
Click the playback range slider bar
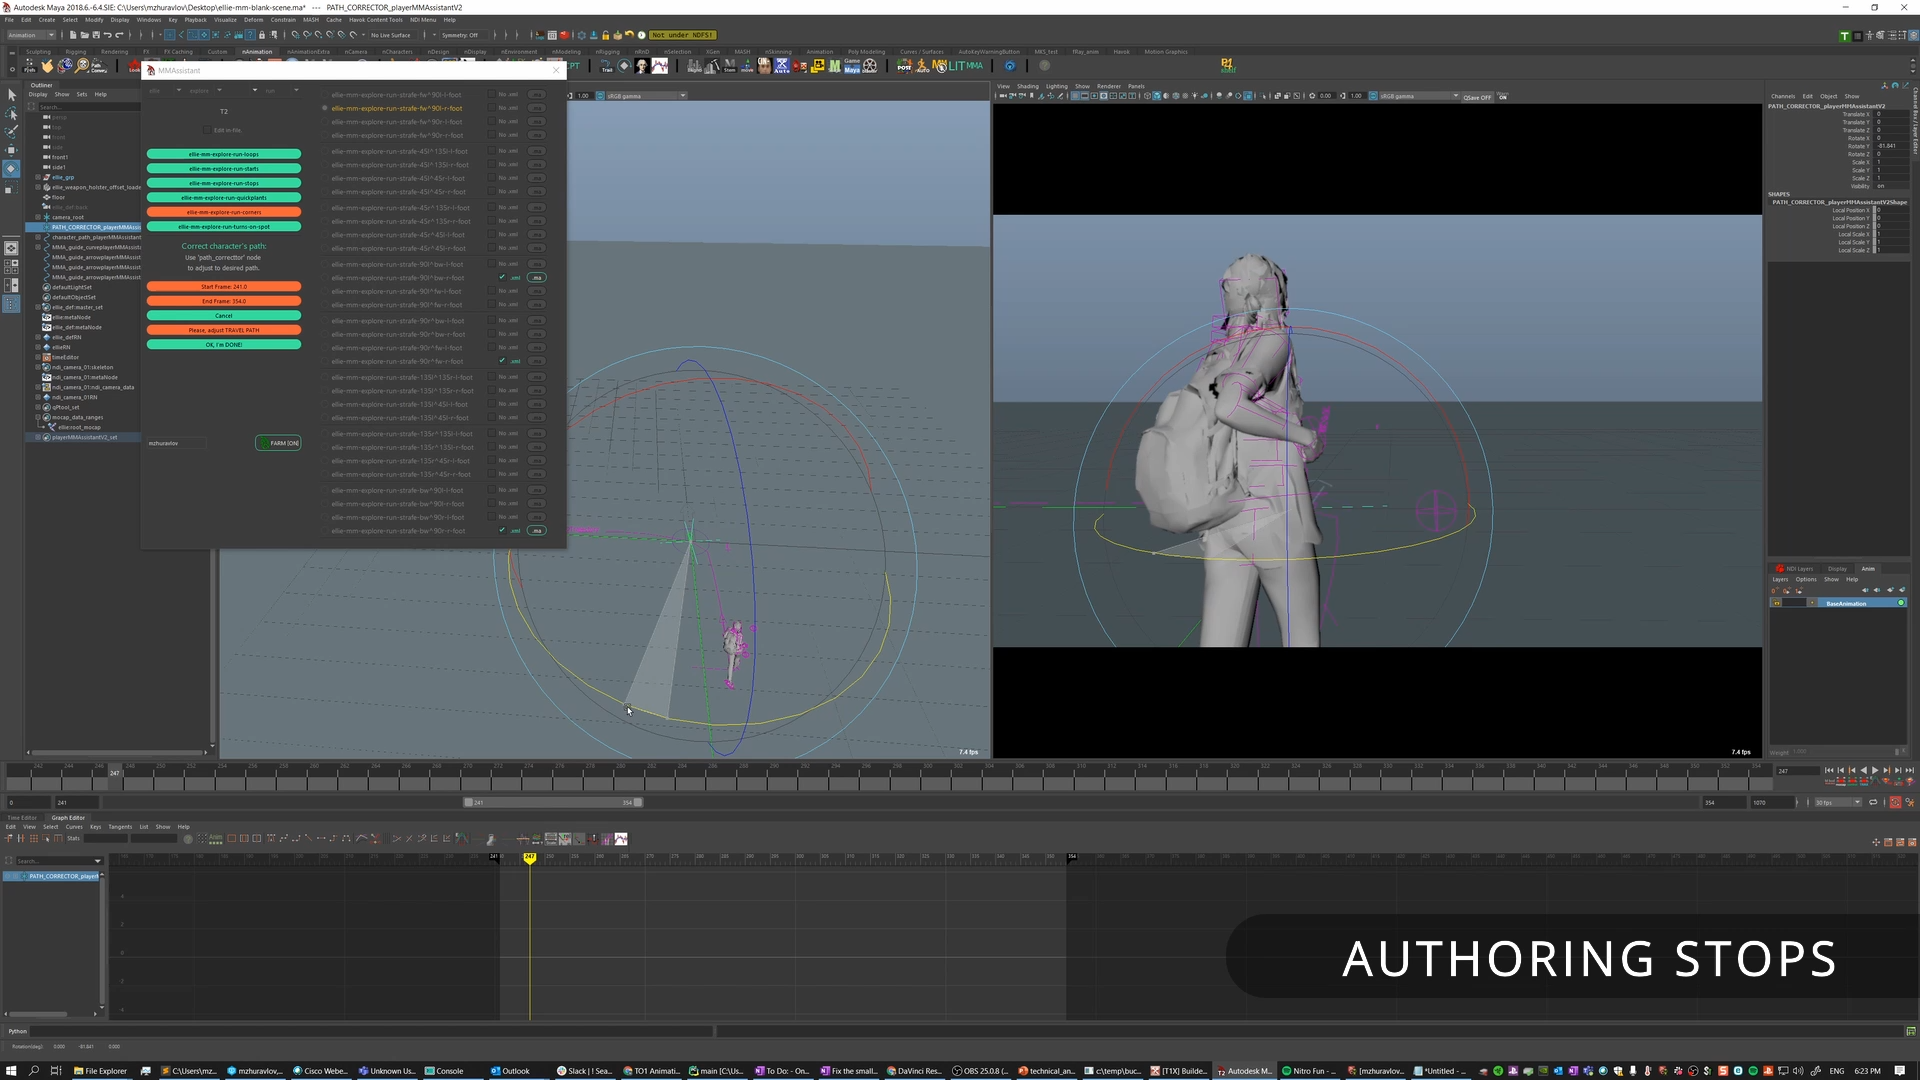[553, 802]
